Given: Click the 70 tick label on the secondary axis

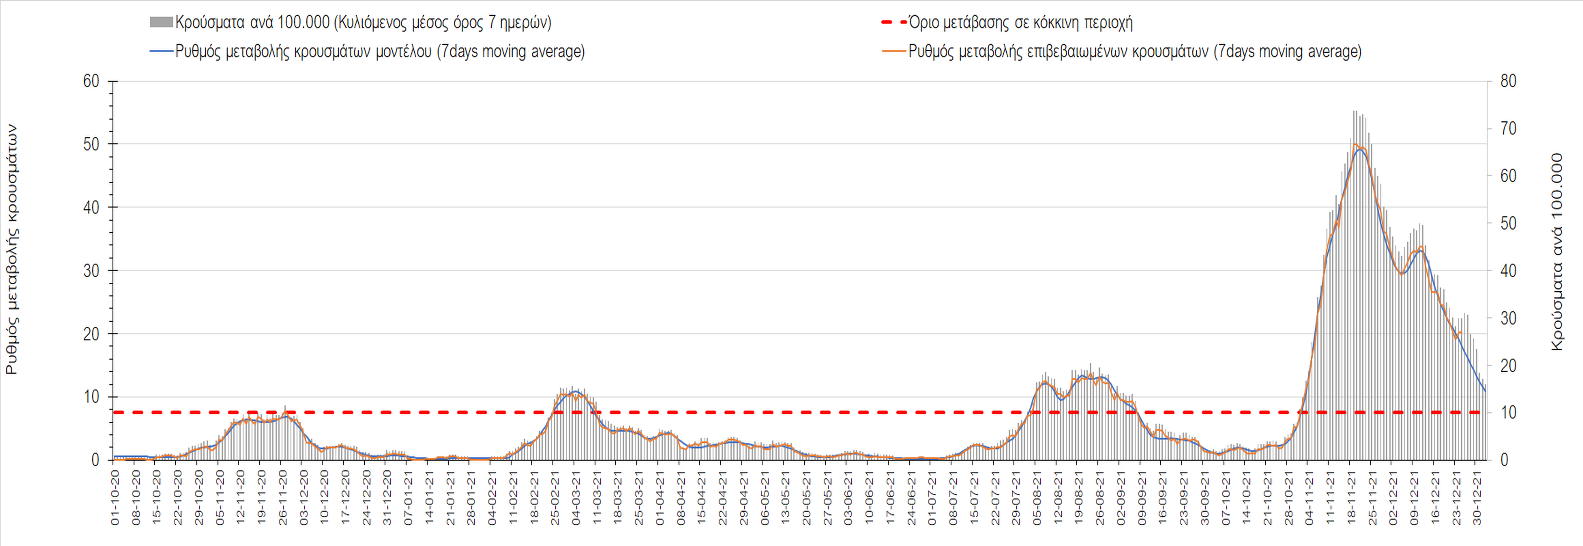Looking at the screenshot, I should [1508, 128].
